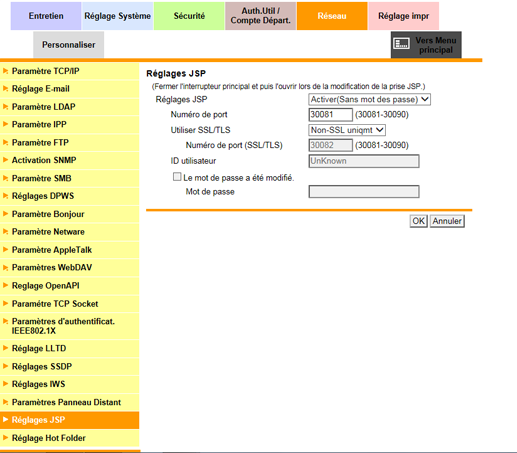
Task: Open the Réglage Système tab
Action: tap(117, 16)
